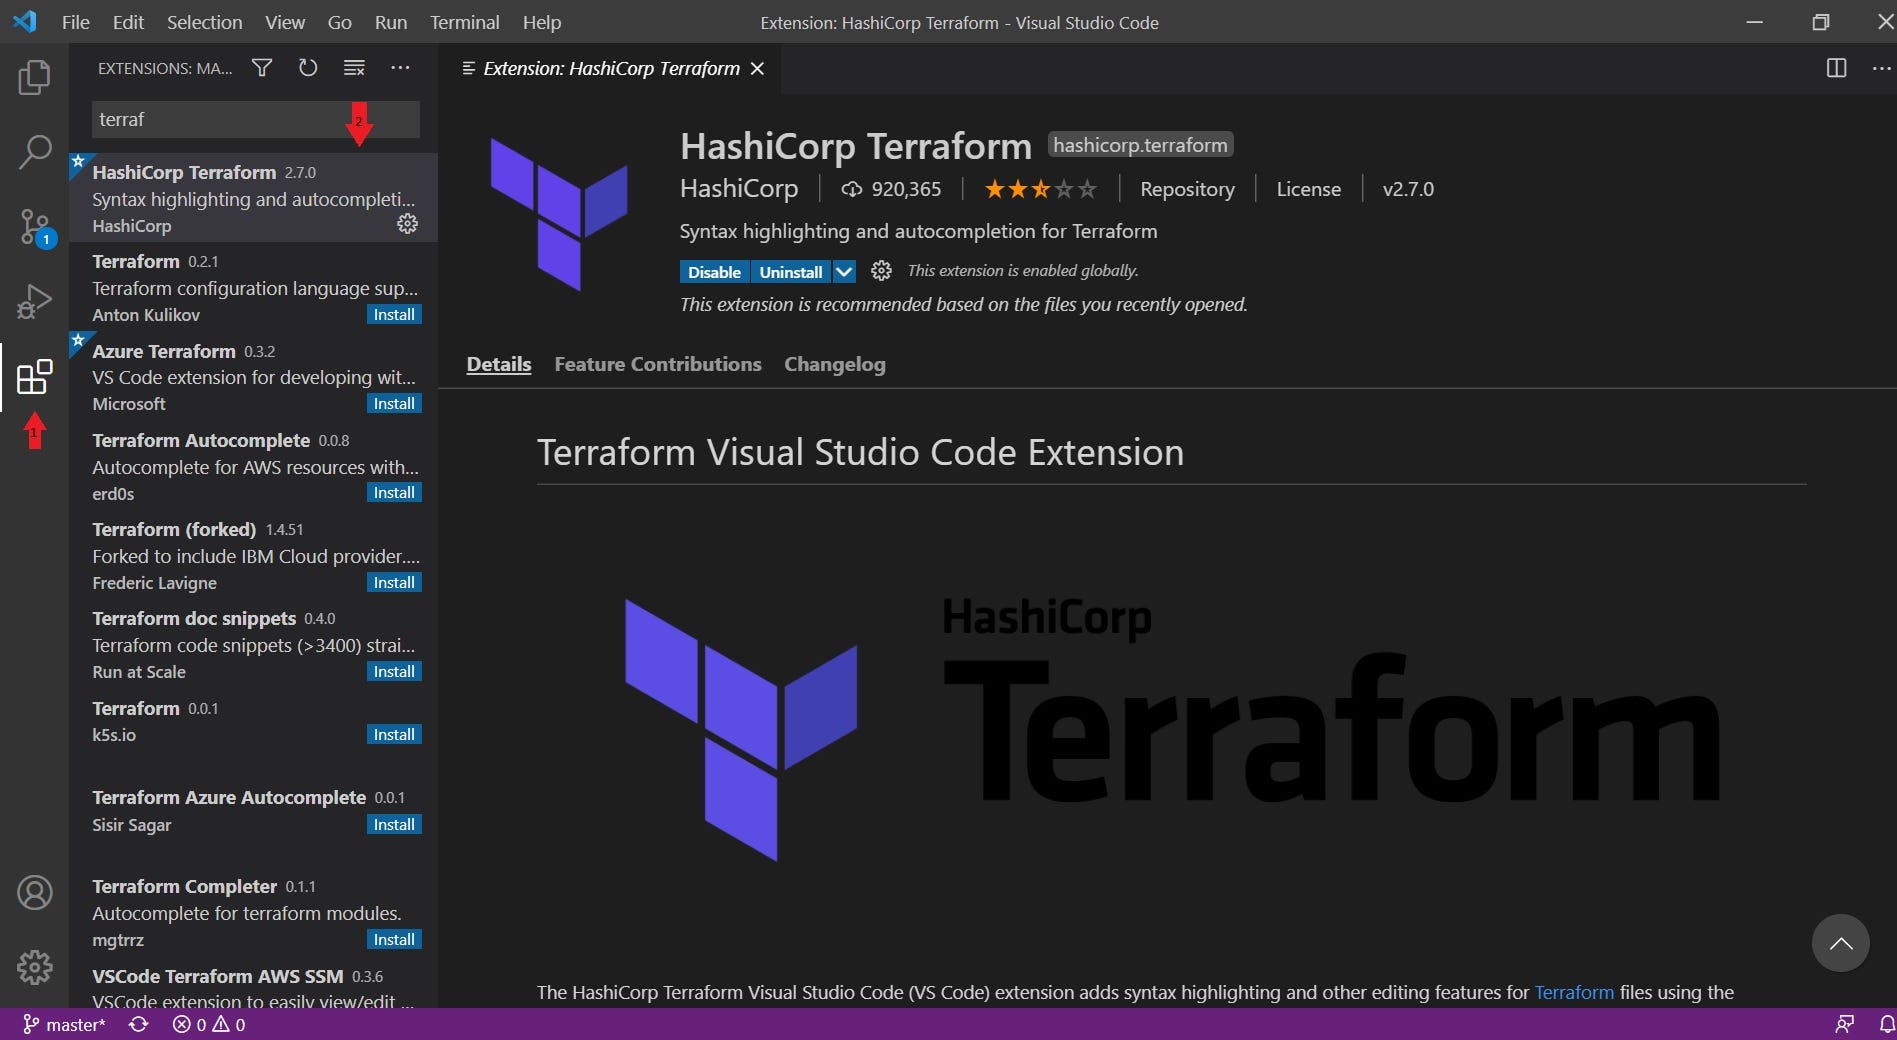The width and height of the screenshot is (1897, 1040).
Task: Open the Repository link
Action: (x=1187, y=189)
